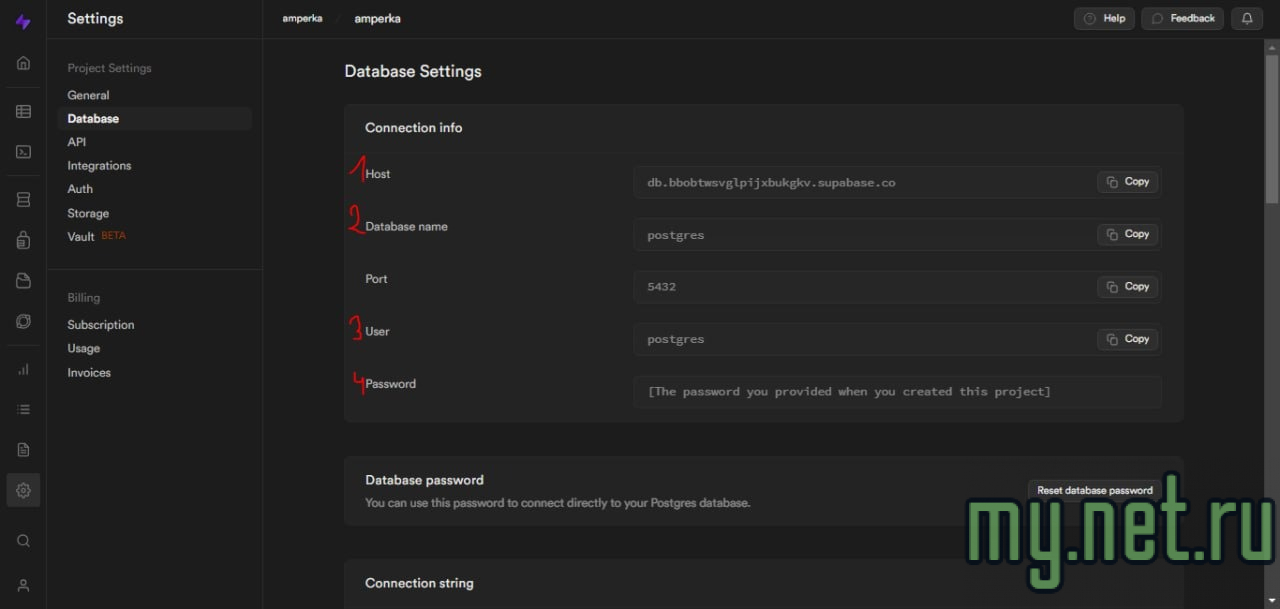Open the SQL Editor terminal icon
1280x609 pixels.
click(x=23, y=152)
